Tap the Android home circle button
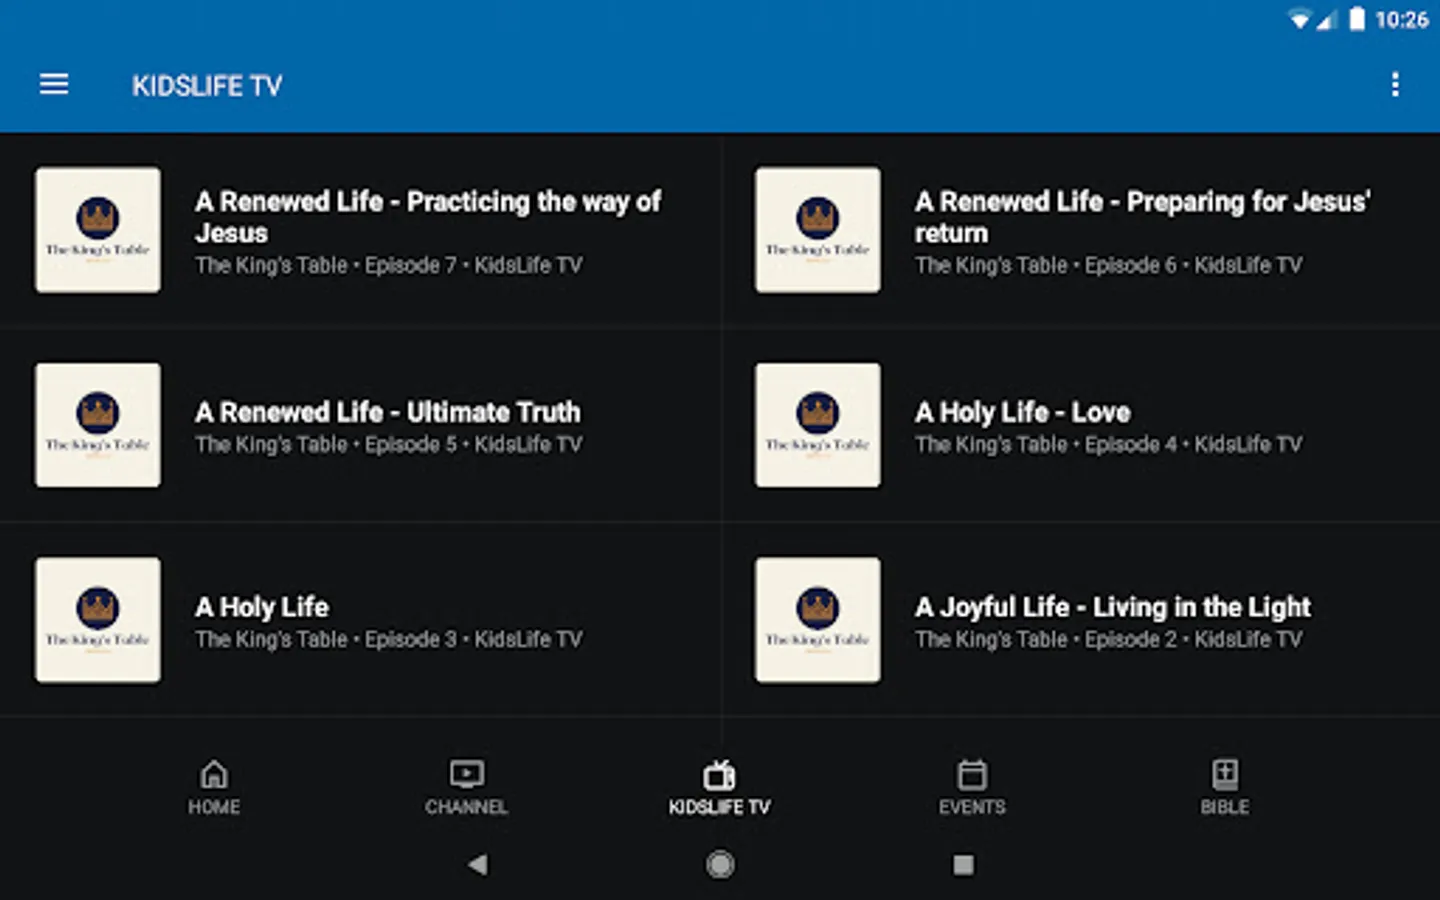This screenshot has height=900, width=1440. [x=720, y=864]
